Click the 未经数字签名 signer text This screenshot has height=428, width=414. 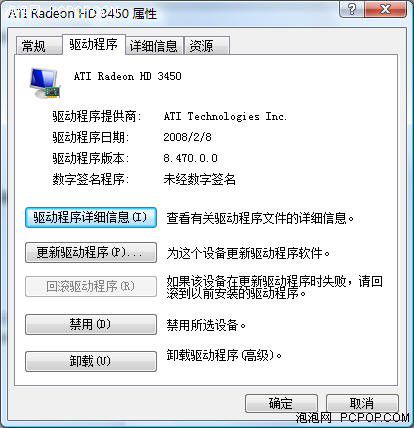click(x=199, y=180)
